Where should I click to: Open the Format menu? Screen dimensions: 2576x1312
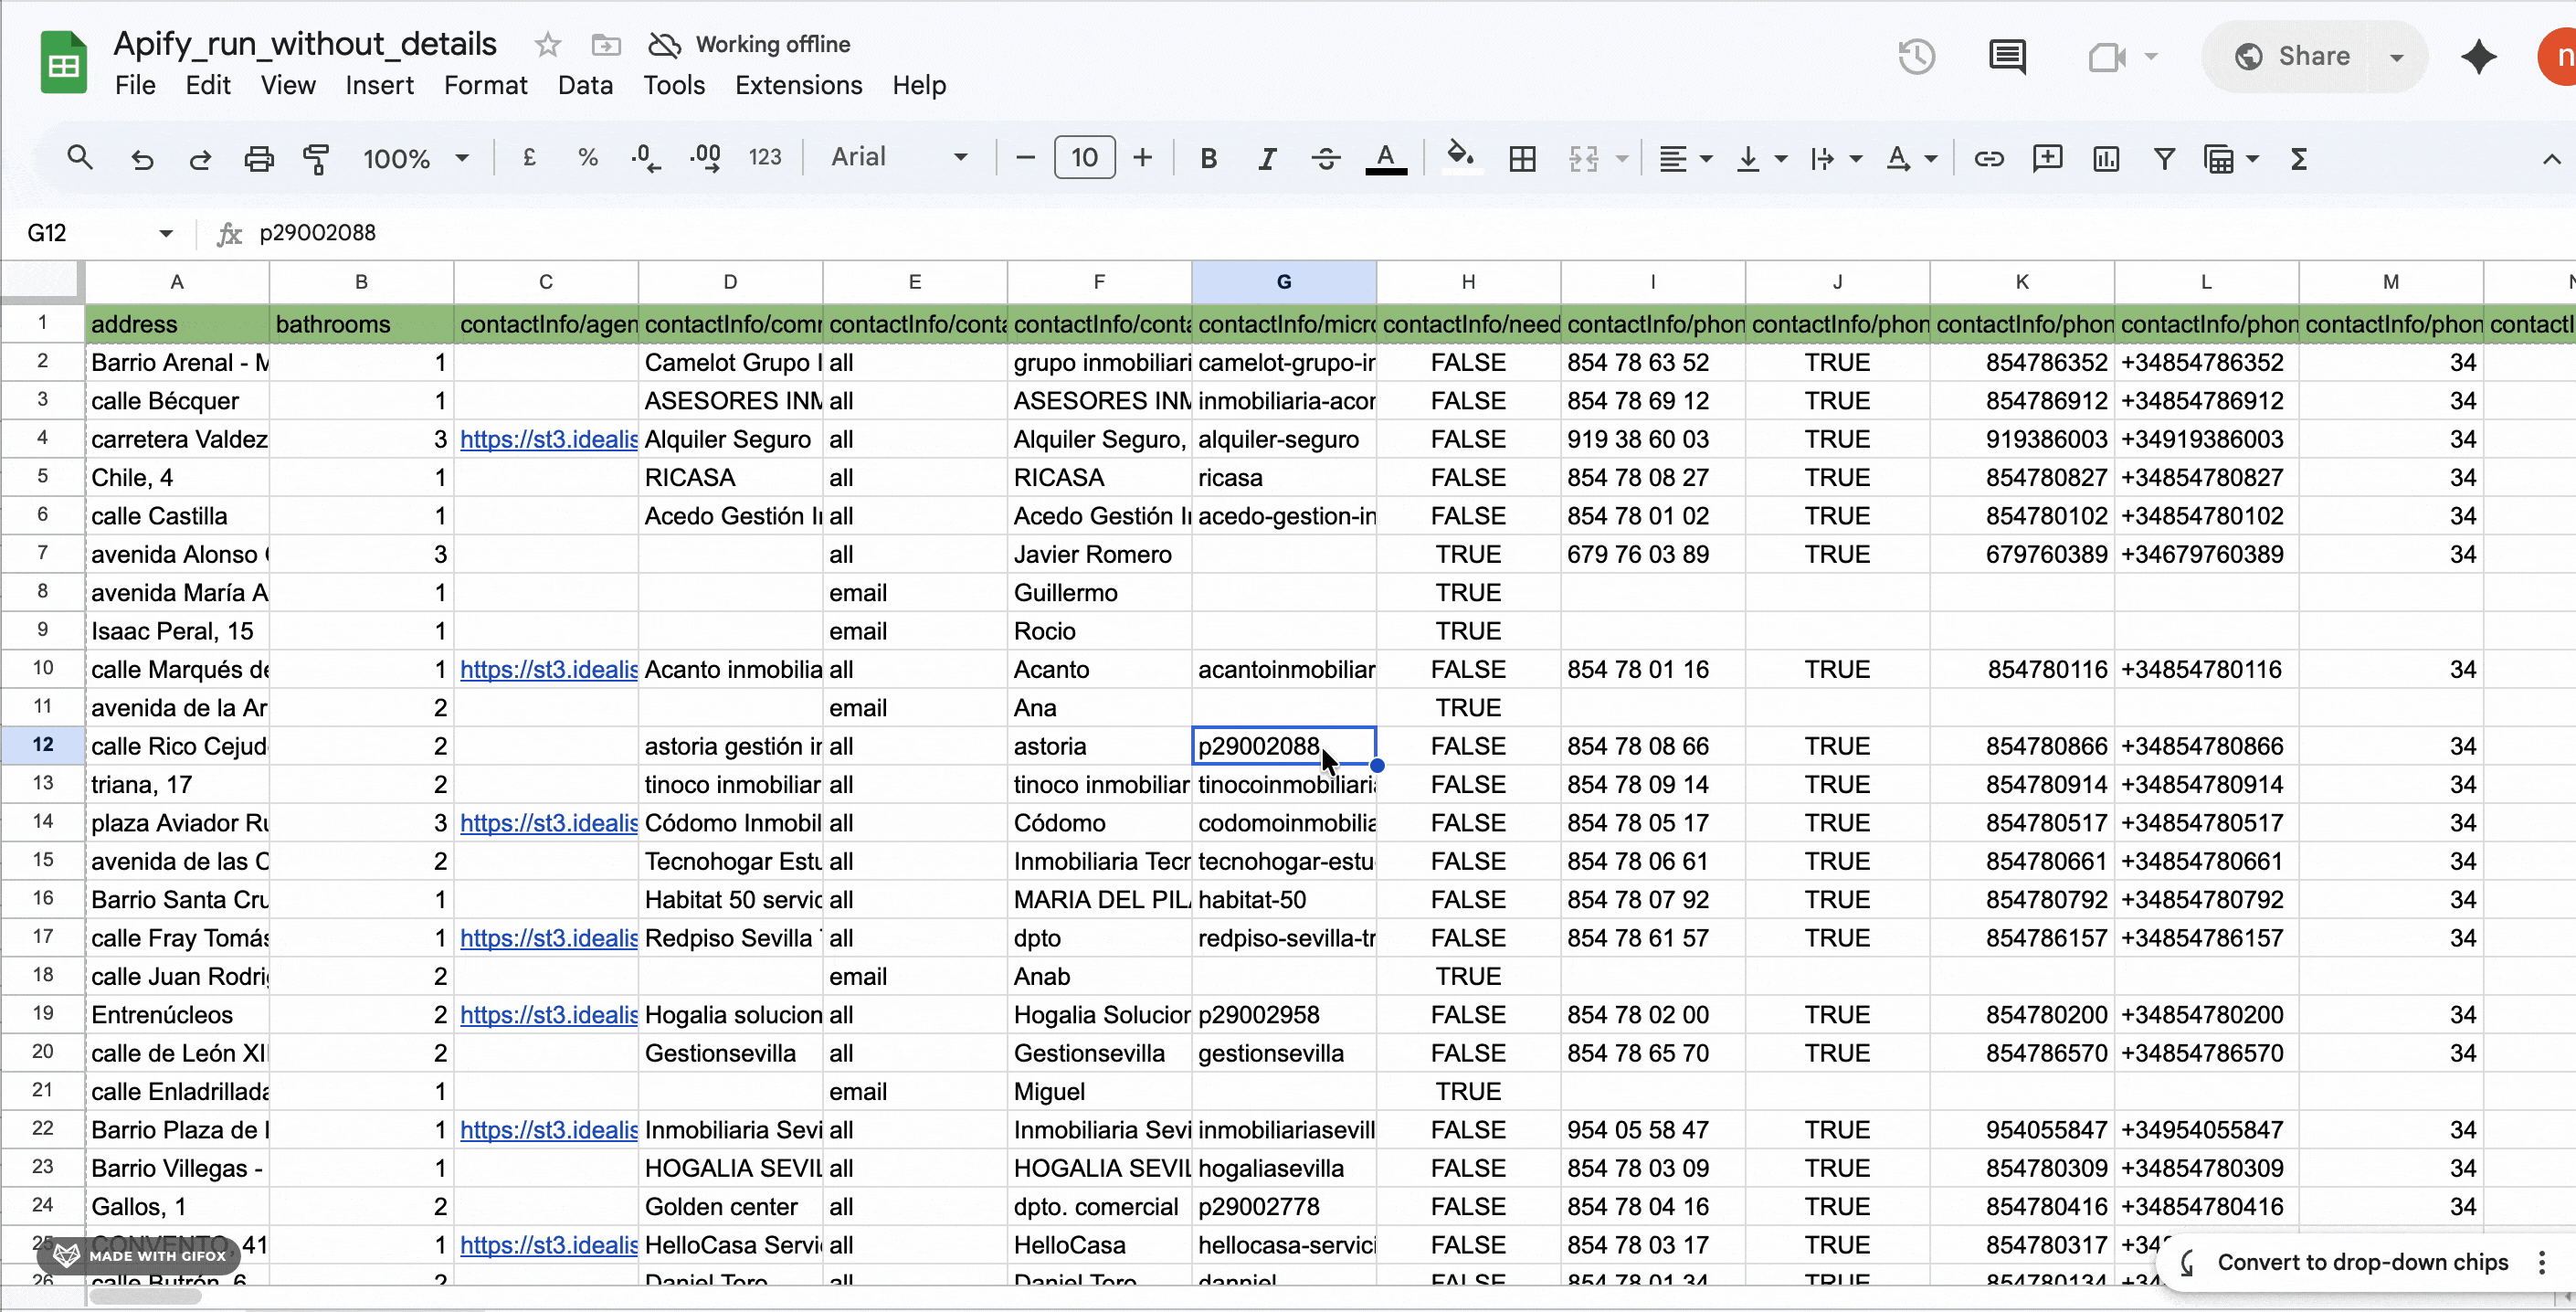point(485,85)
